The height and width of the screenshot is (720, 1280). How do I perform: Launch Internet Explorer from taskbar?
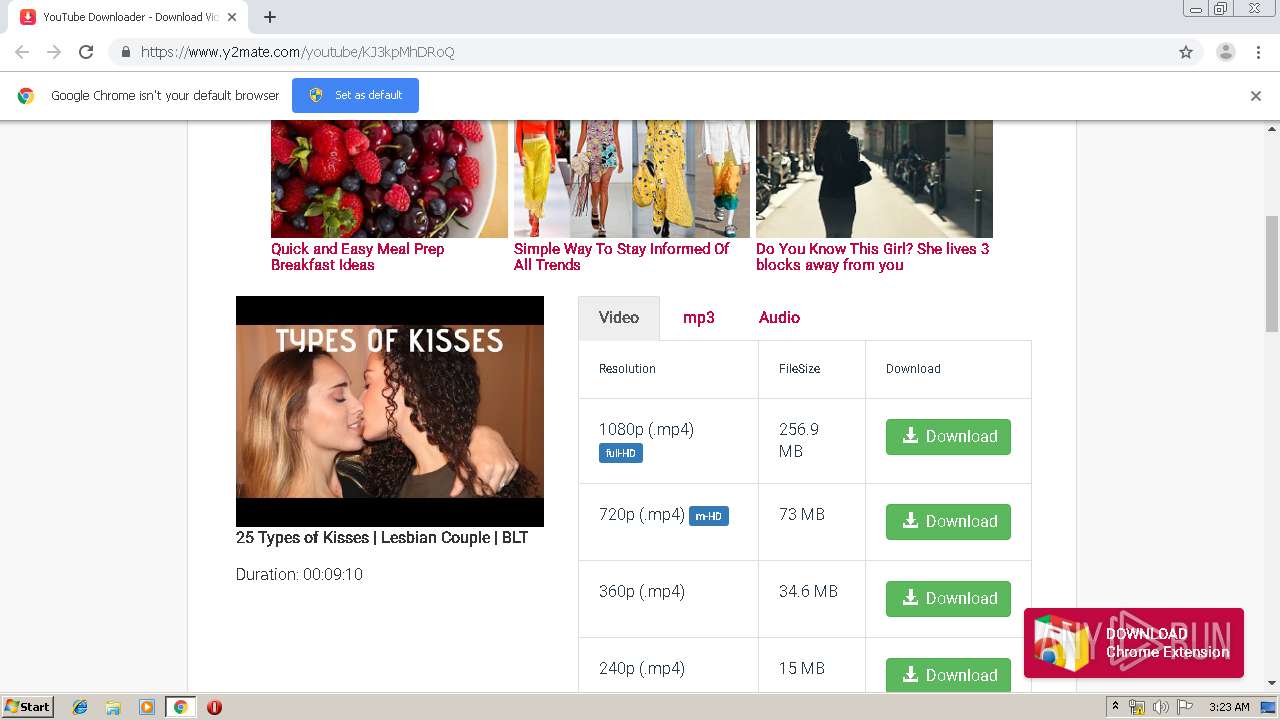pyautogui.click(x=80, y=707)
